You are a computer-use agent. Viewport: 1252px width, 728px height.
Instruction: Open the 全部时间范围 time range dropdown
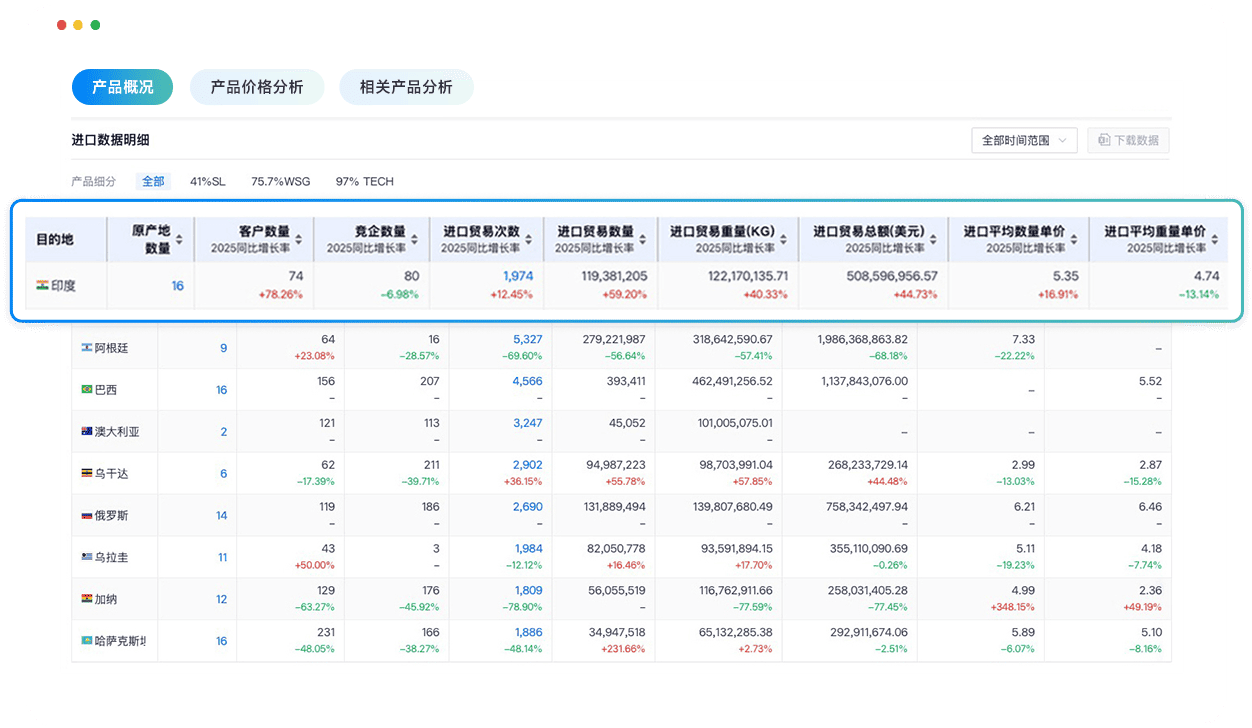coord(1026,140)
